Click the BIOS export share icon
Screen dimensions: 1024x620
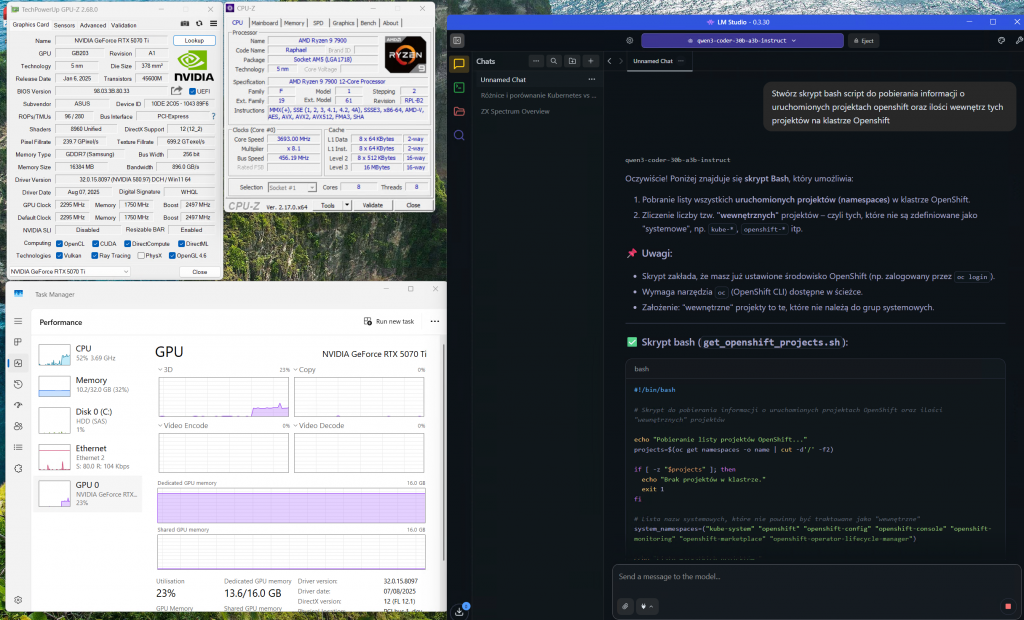point(178,91)
